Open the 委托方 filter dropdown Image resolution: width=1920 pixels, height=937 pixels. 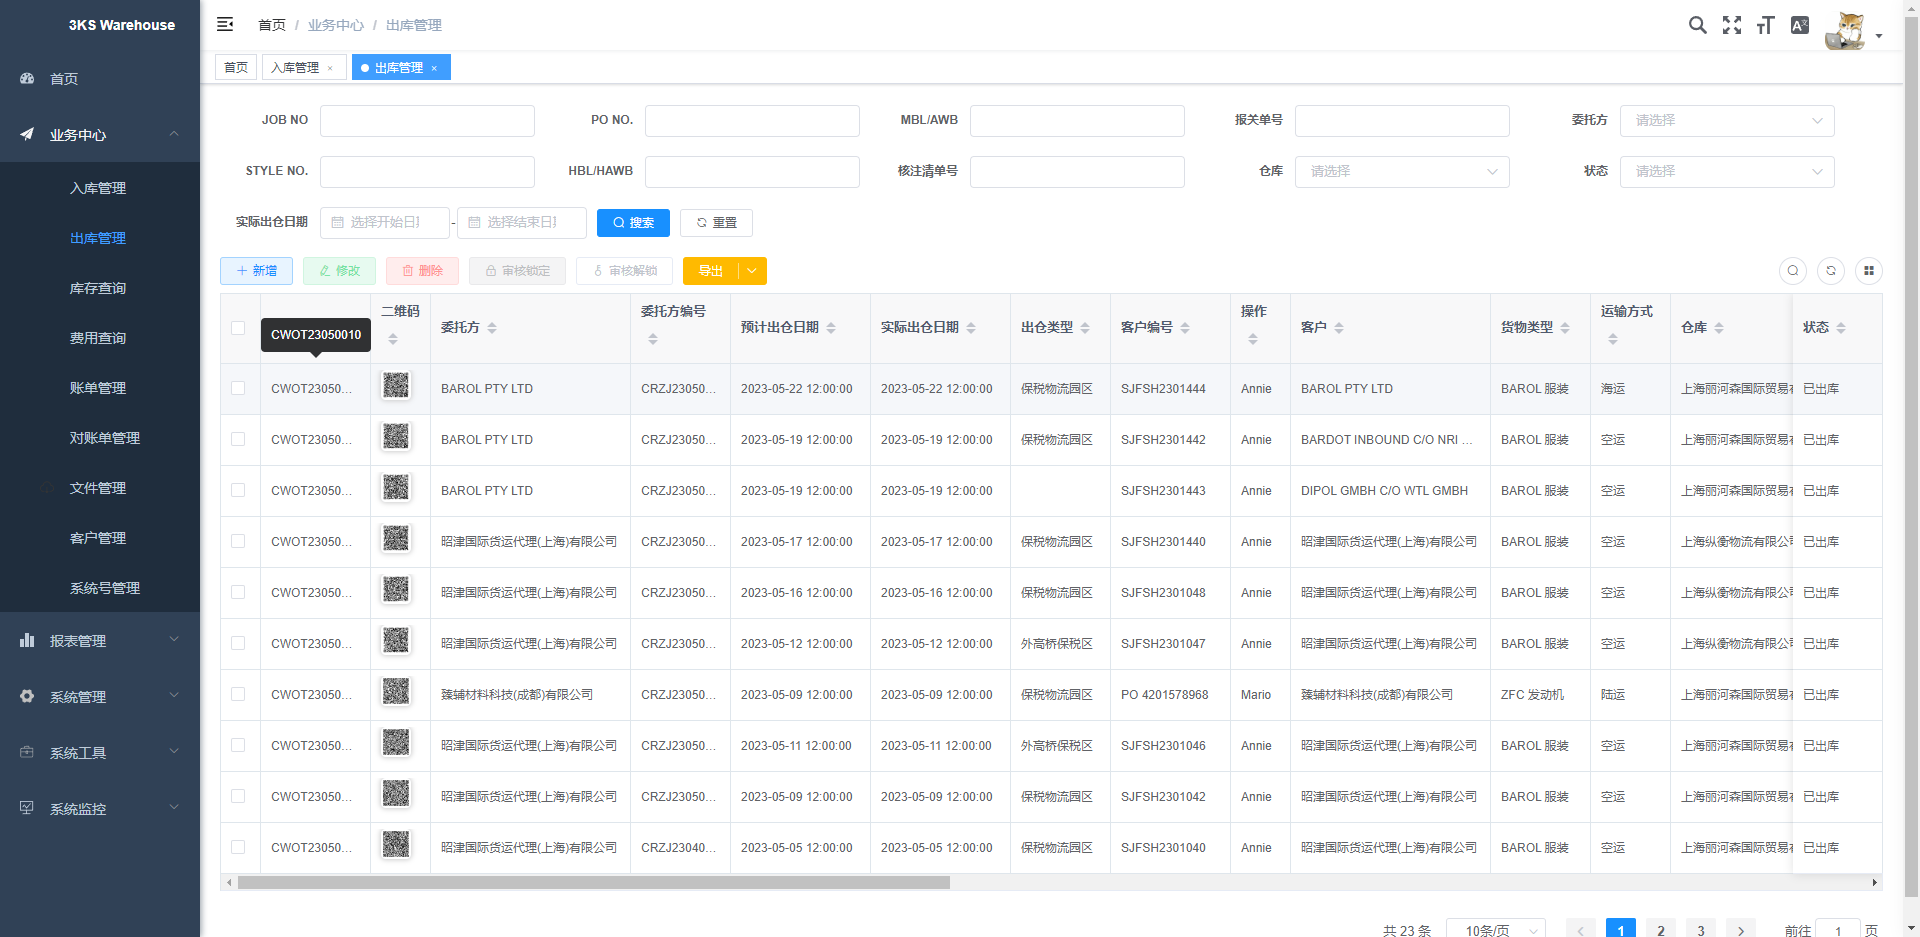point(1727,120)
